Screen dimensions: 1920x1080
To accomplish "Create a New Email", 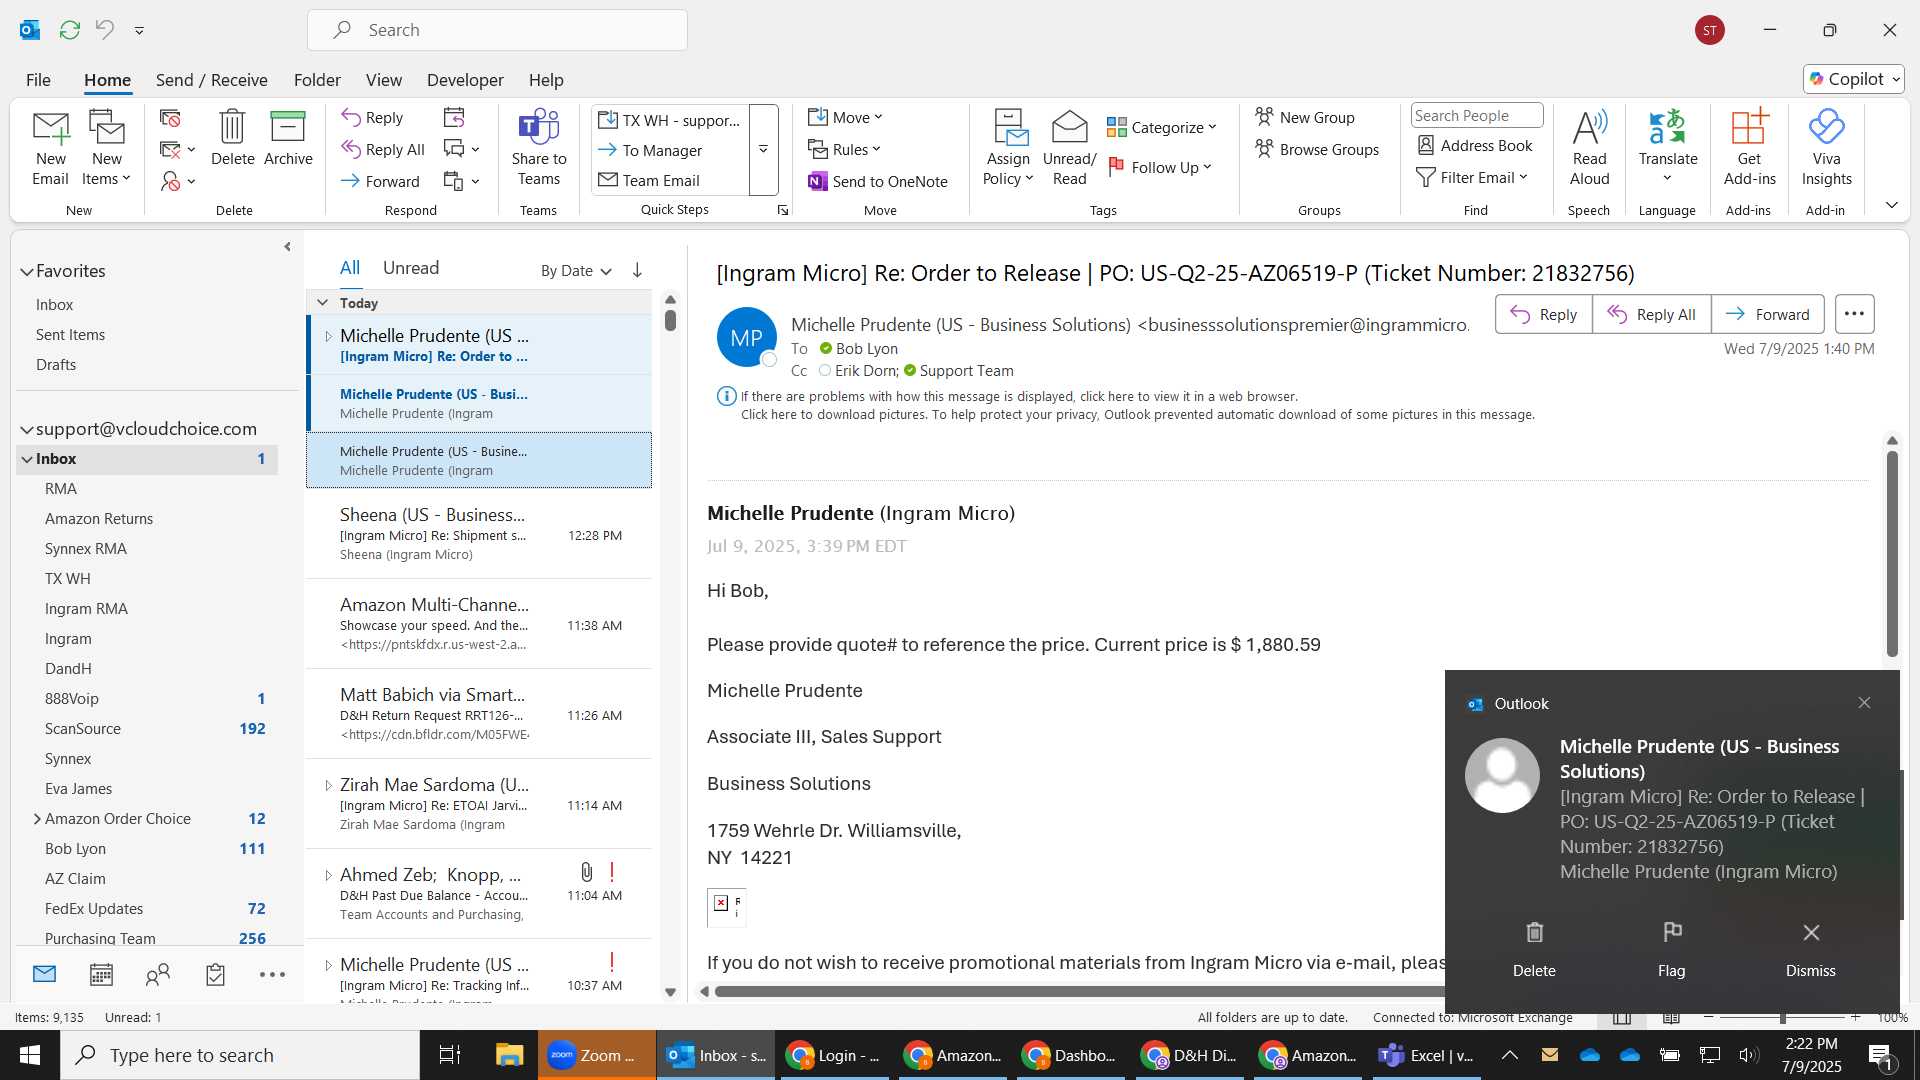I will (50, 148).
